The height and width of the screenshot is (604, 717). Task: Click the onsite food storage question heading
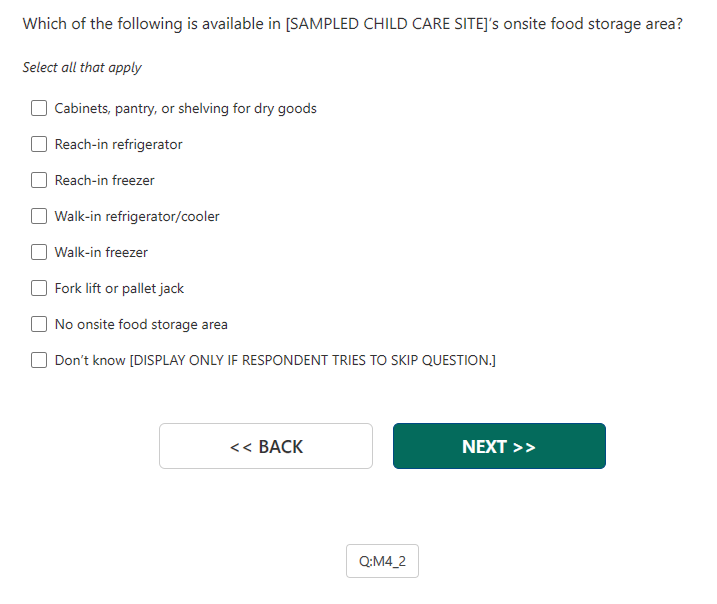352,24
